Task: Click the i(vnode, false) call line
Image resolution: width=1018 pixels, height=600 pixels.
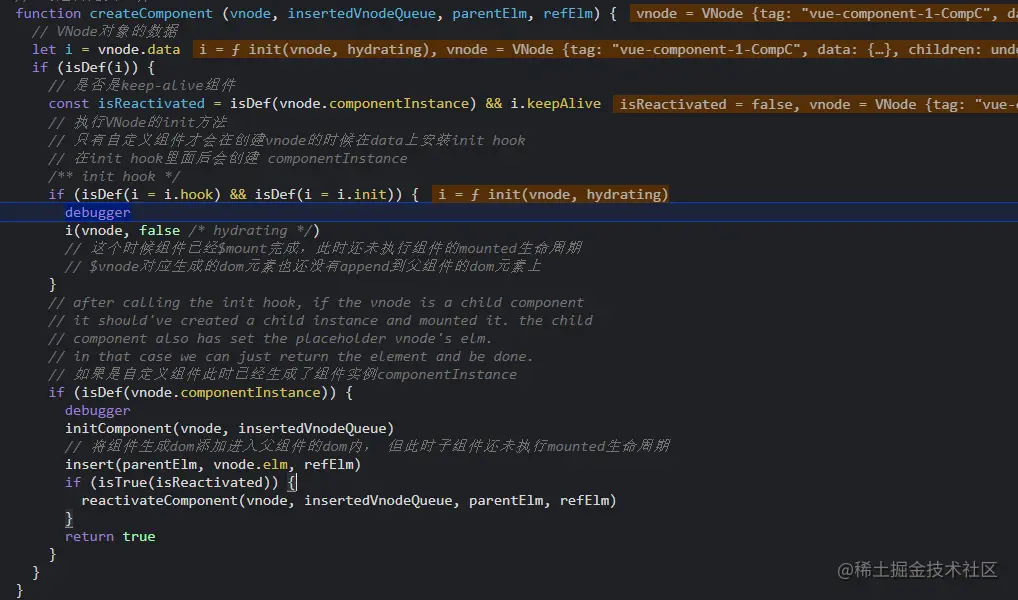Action: [192, 231]
